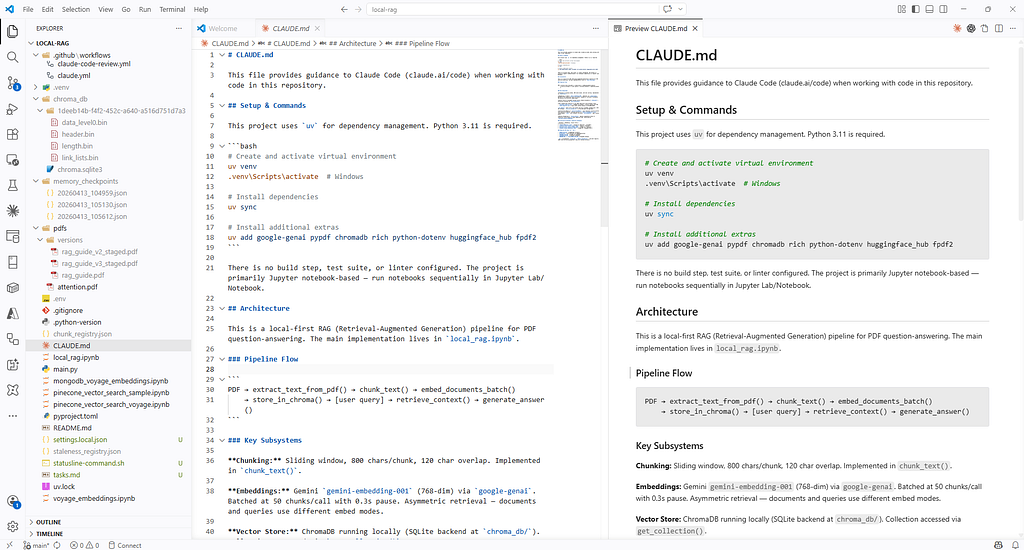Screen dimensions: 1024x550
Task: Click the errors and warnings count in status bar
Action: coord(84,545)
